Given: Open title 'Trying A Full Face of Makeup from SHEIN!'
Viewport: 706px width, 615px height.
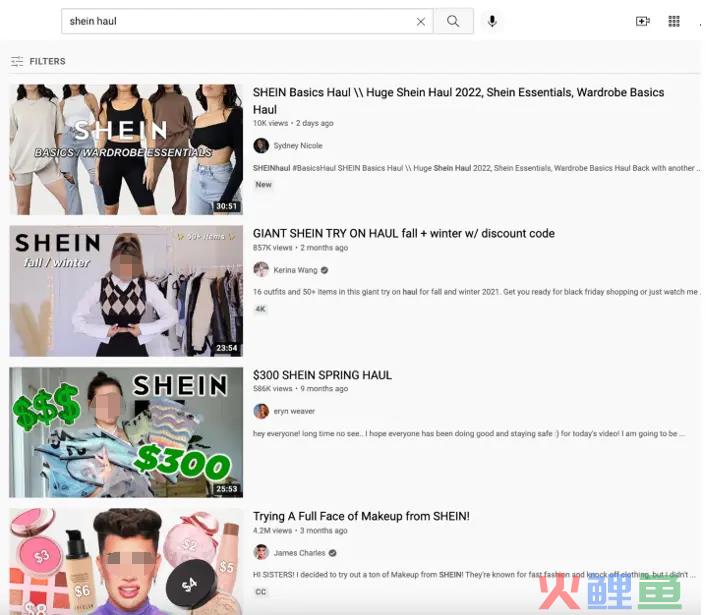Looking at the screenshot, I should pyautogui.click(x=361, y=516).
